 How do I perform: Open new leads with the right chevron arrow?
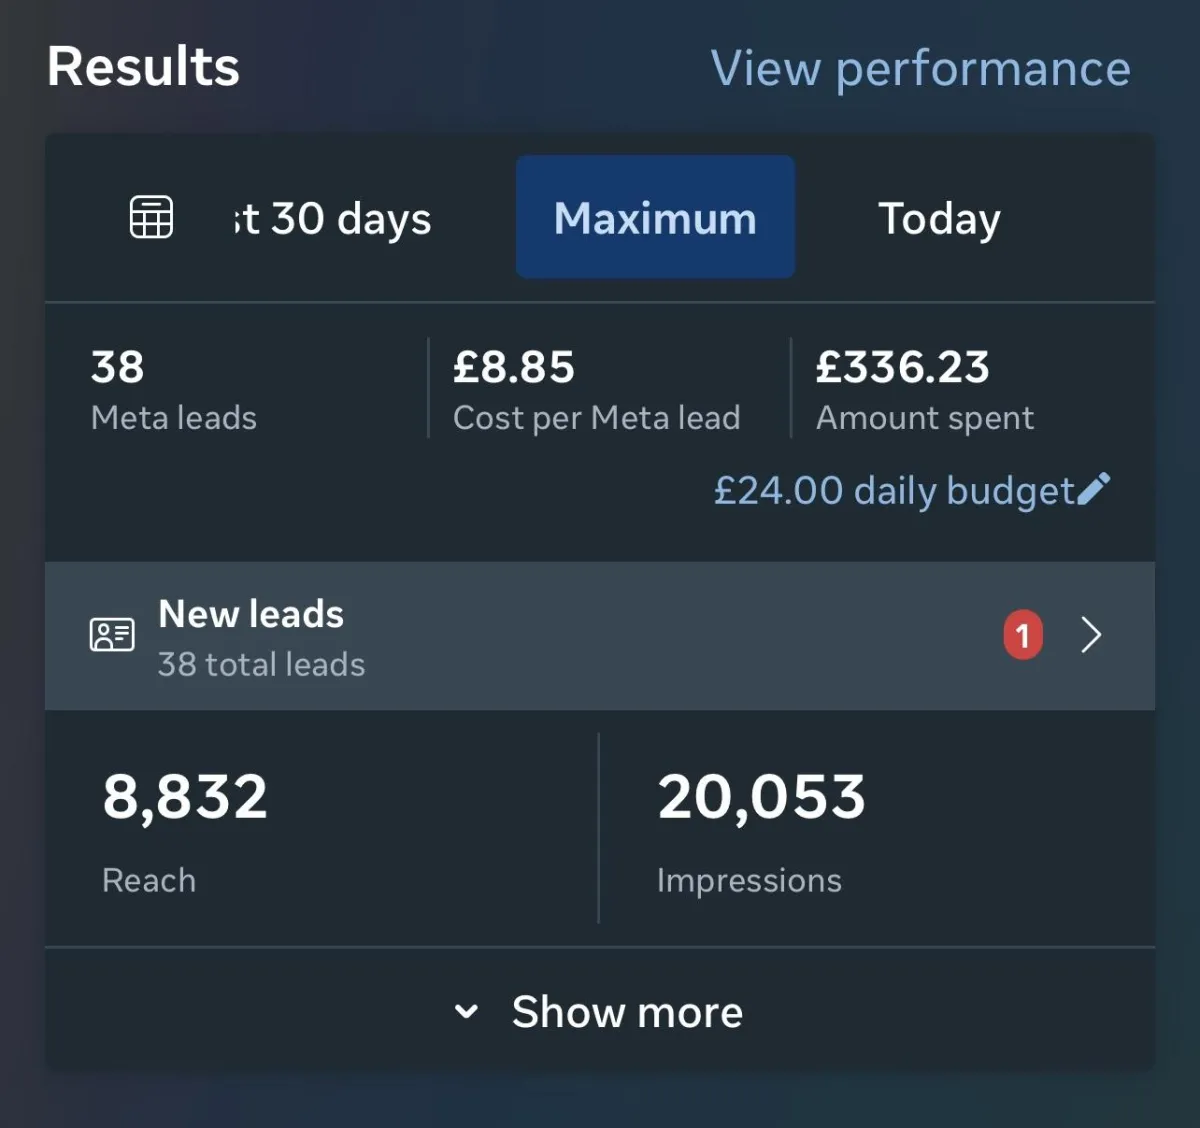pos(1091,635)
